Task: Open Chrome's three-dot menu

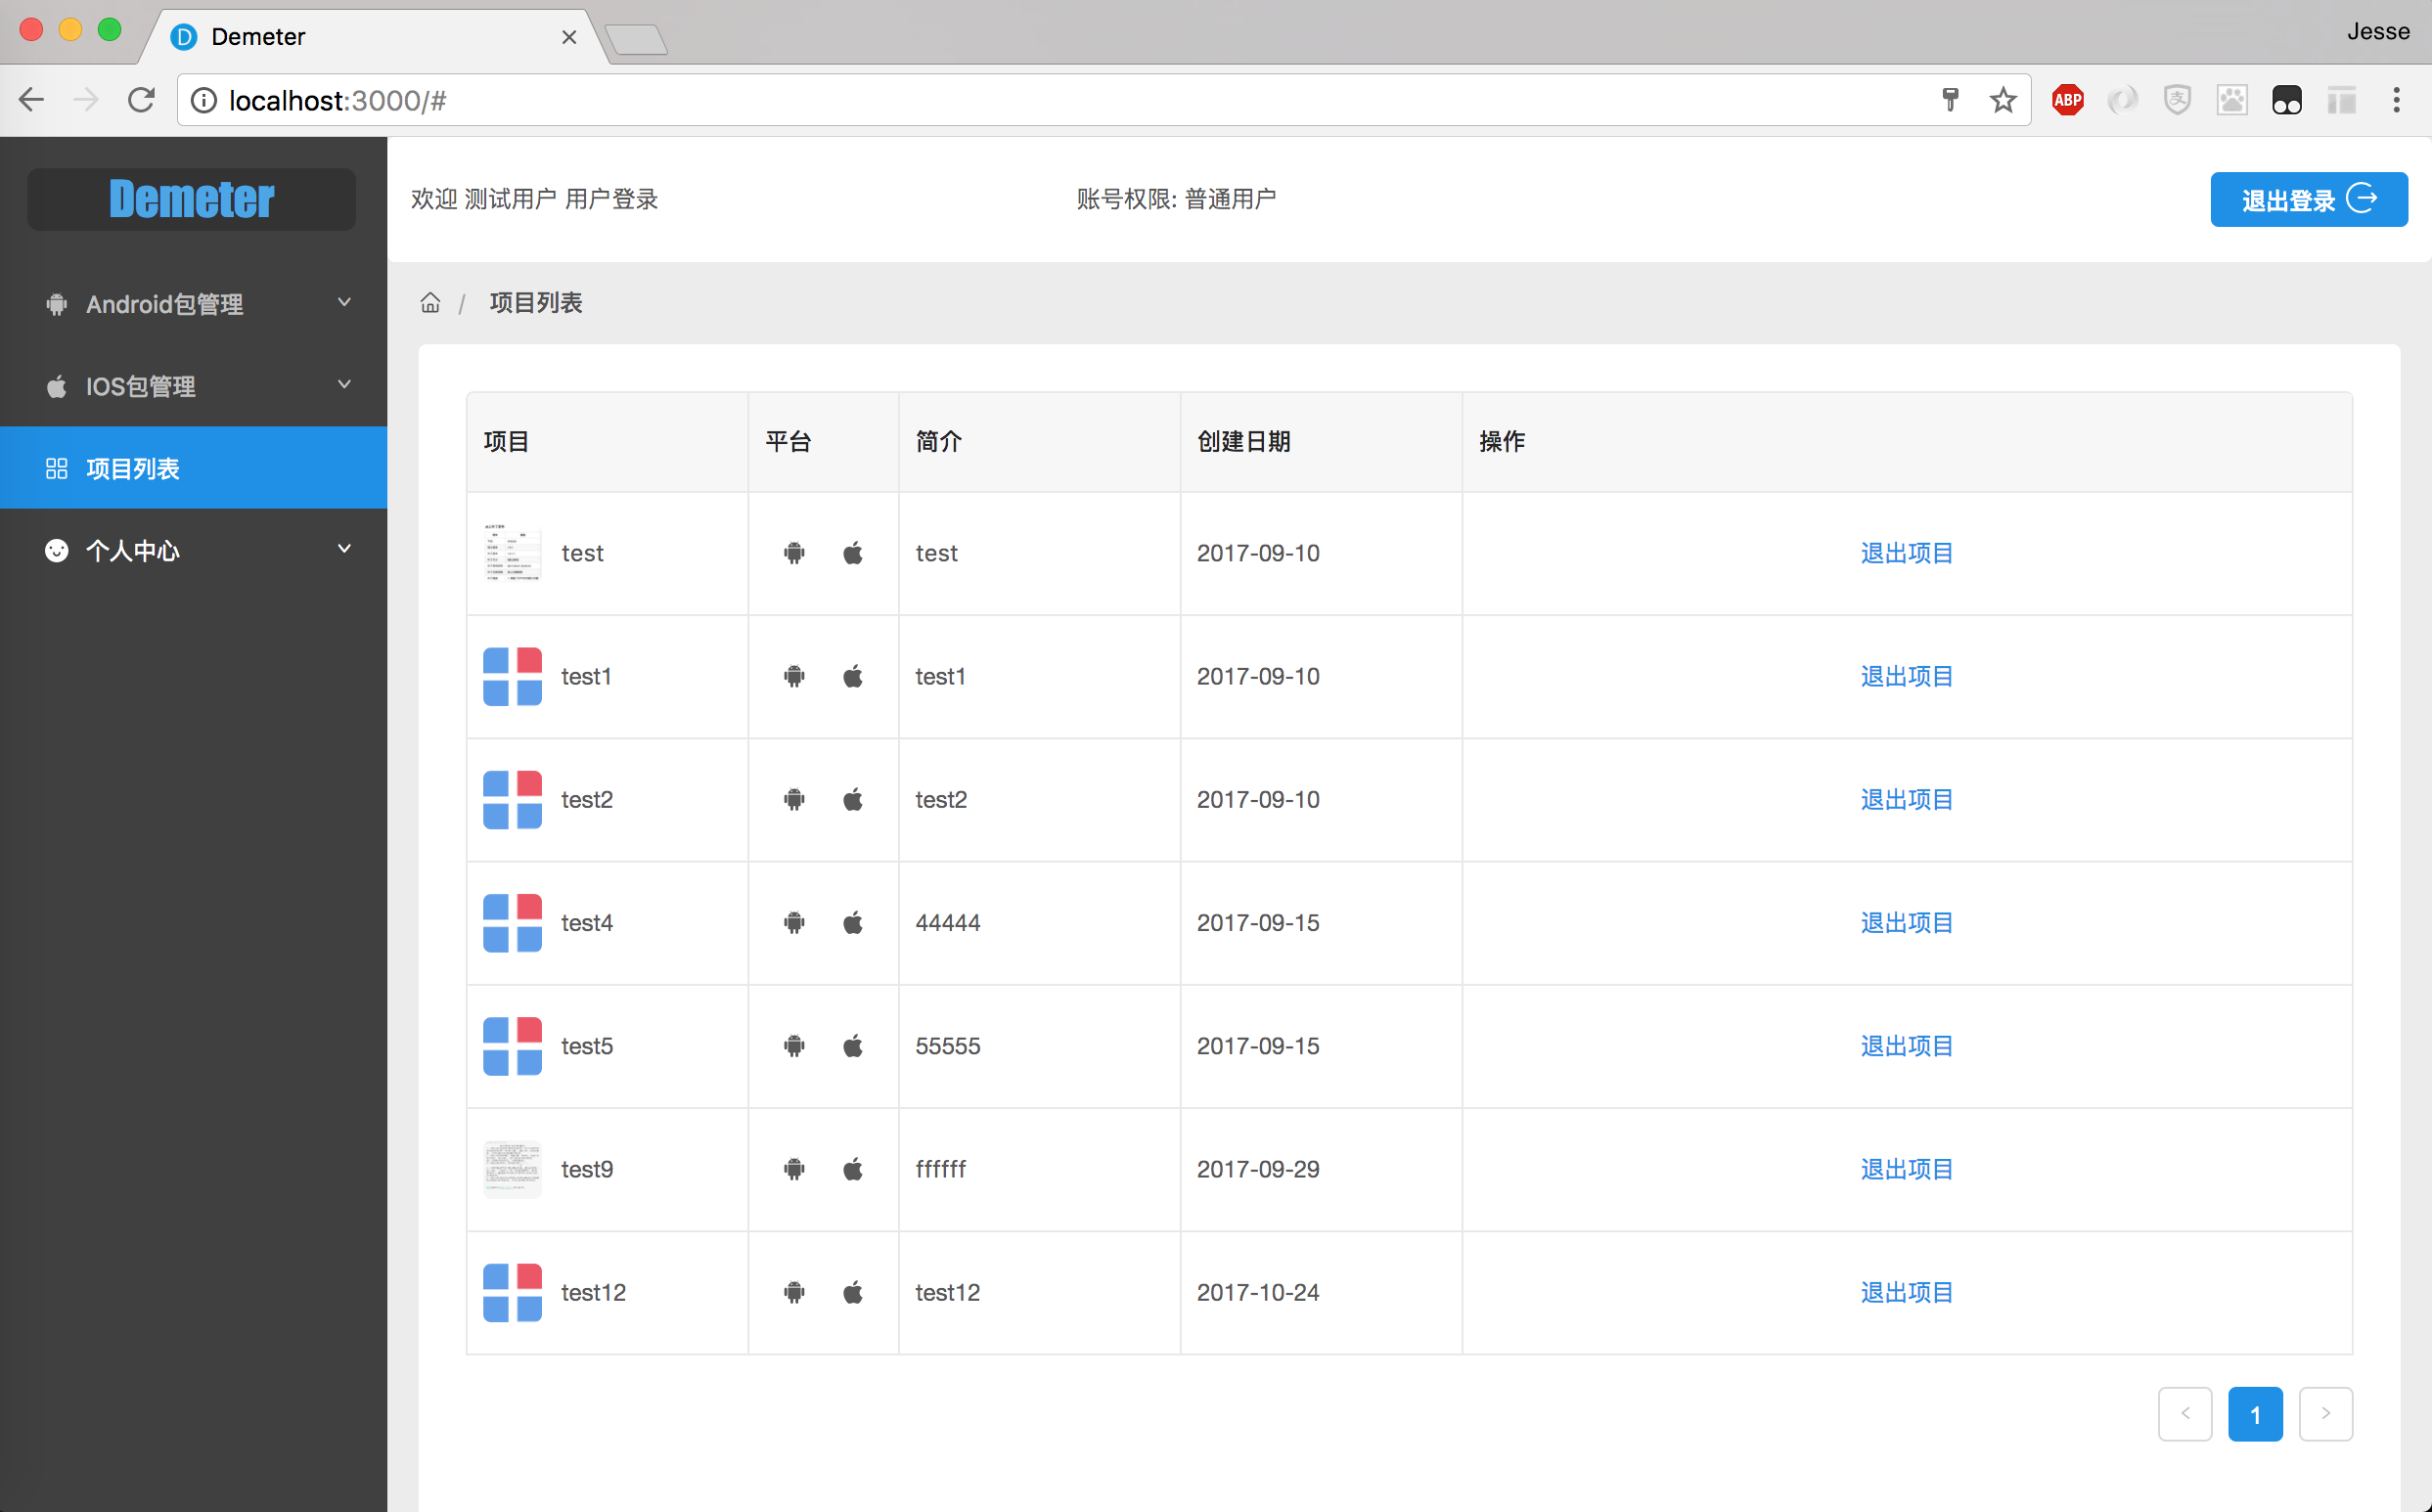Action: pos(2396,100)
